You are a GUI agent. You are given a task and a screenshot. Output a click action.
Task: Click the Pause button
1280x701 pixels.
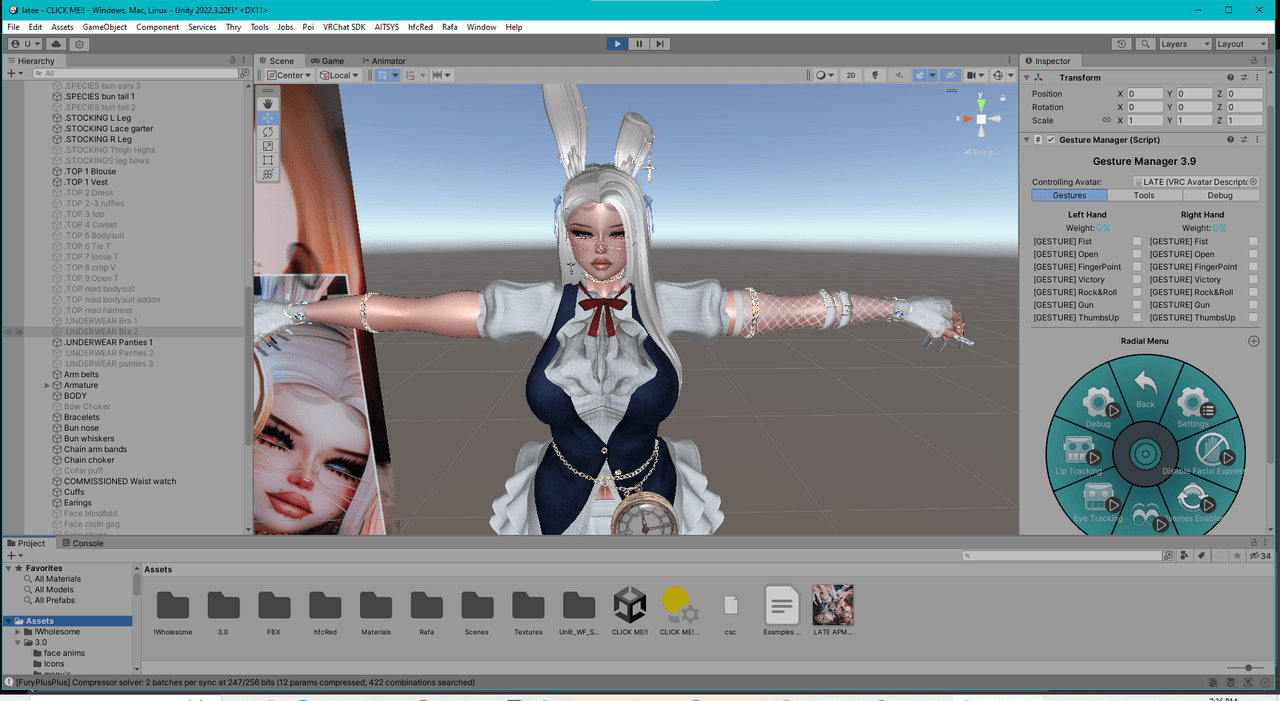[639, 44]
